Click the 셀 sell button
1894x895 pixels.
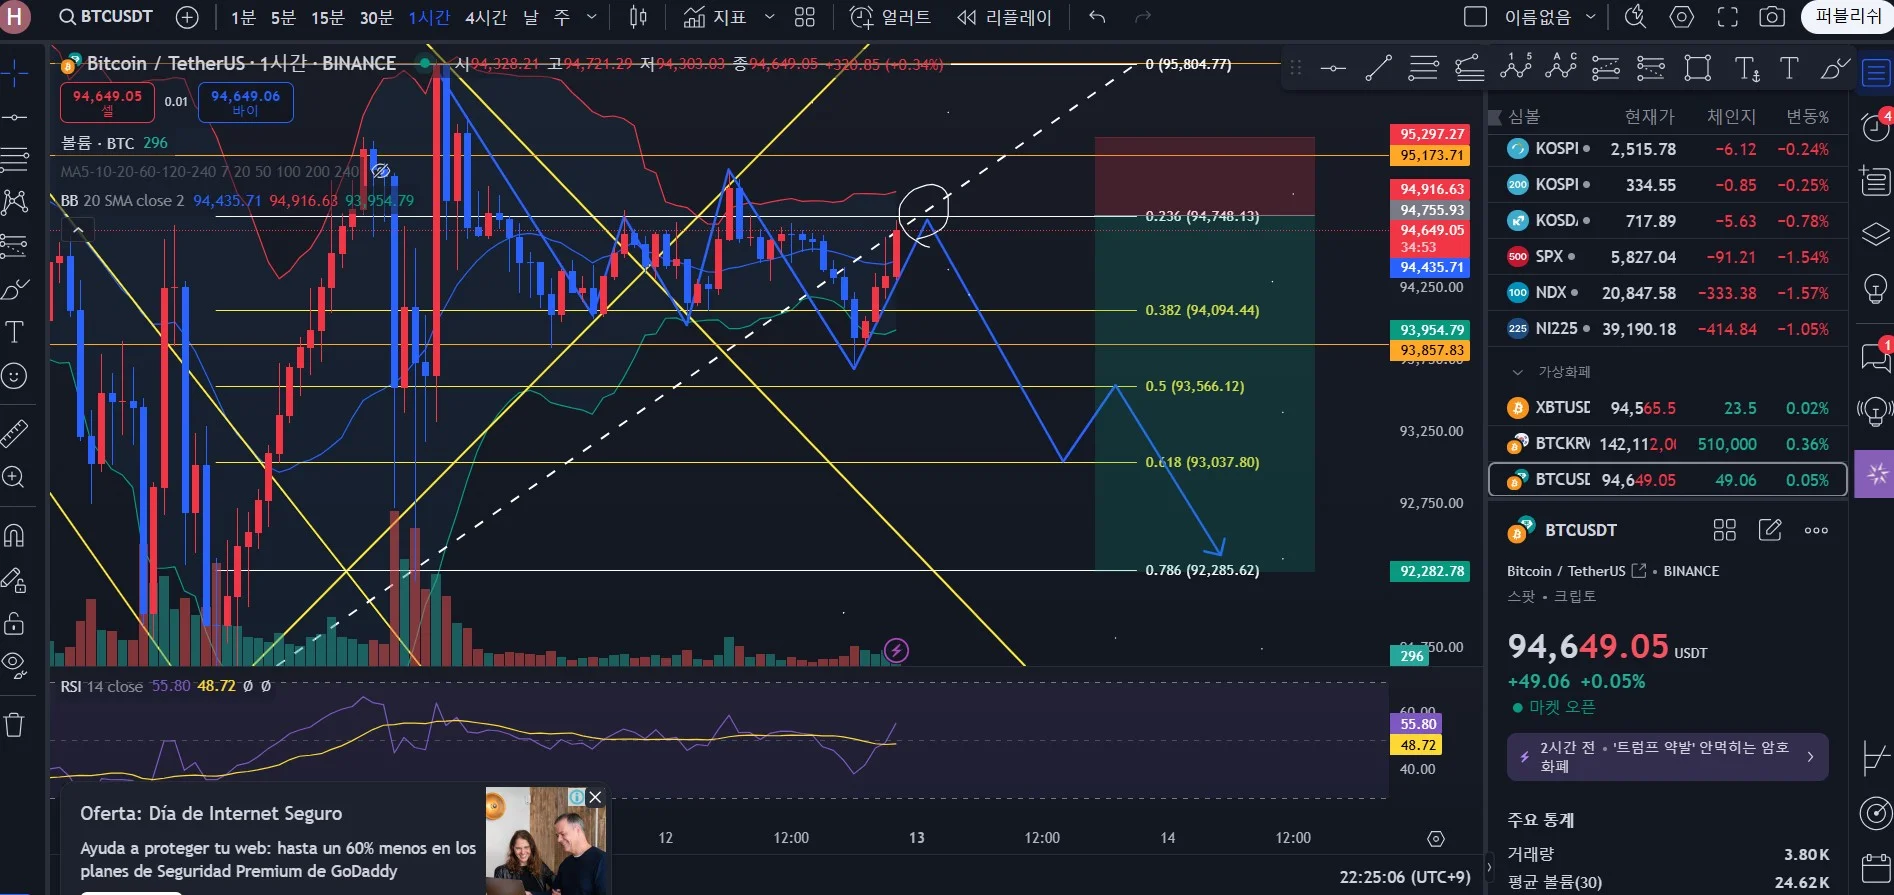[x=107, y=102]
